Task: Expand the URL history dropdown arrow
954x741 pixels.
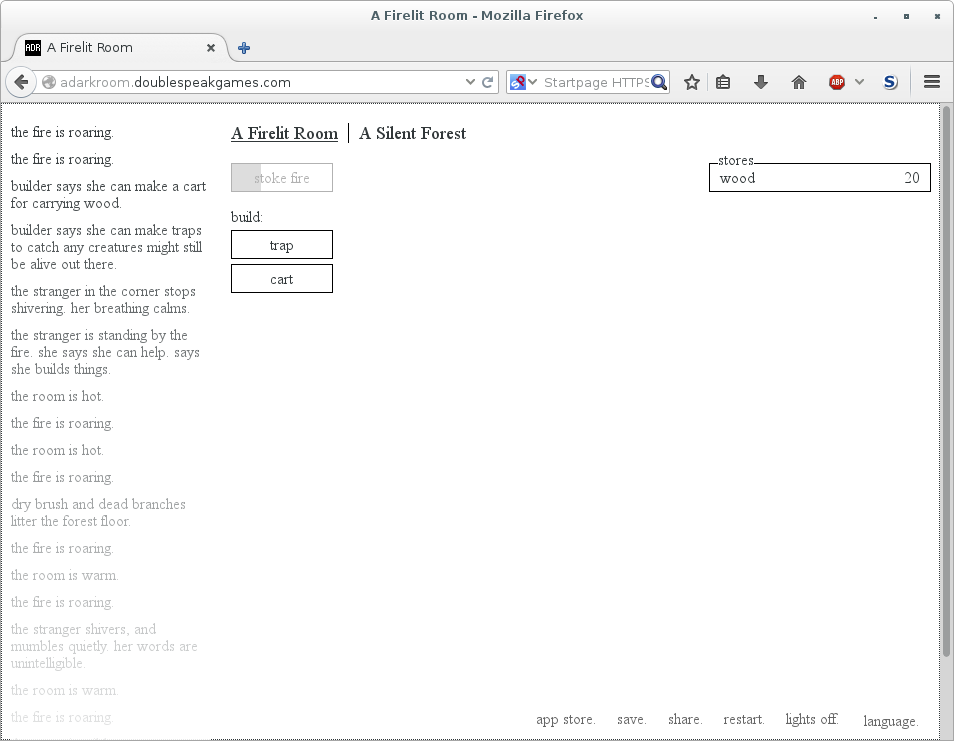Action: click(x=470, y=83)
